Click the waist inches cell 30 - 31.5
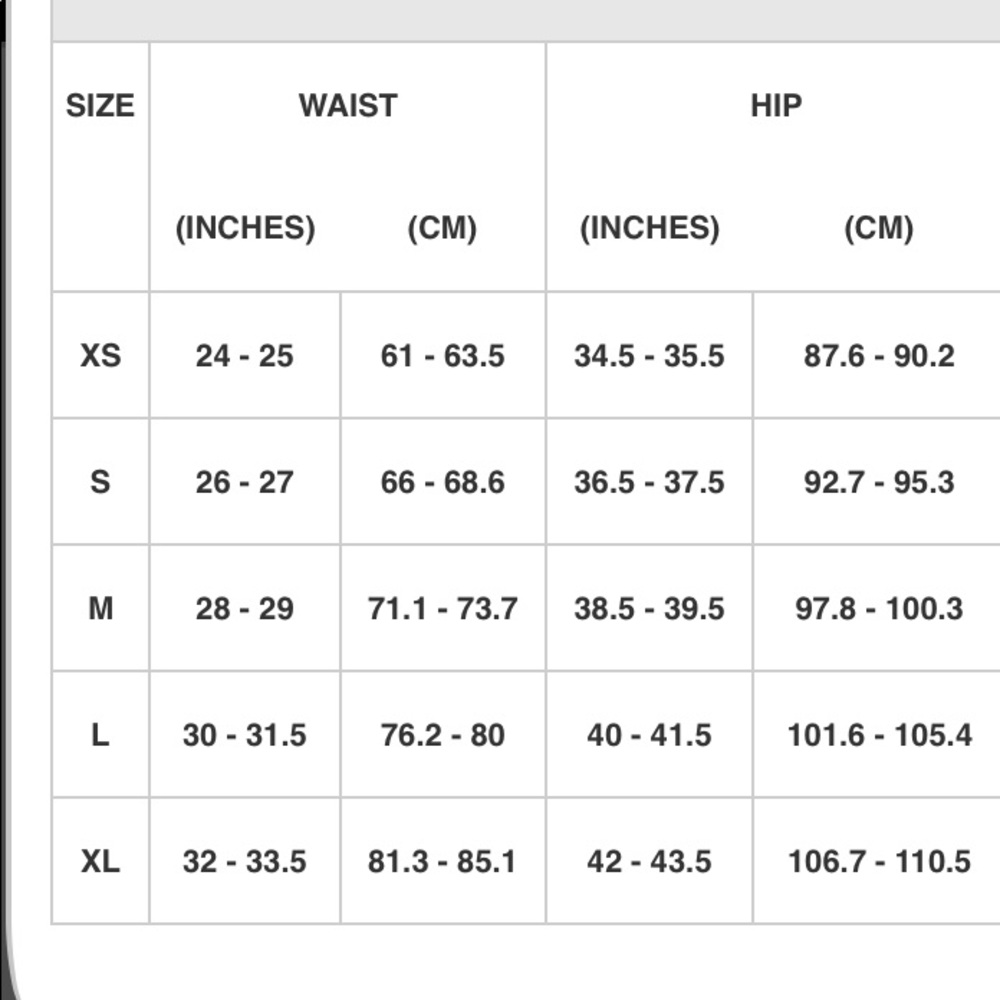1000x1000 pixels. click(244, 735)
